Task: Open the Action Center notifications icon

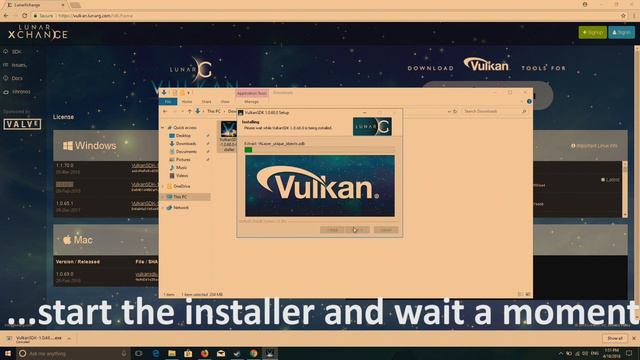Action: 629,353
